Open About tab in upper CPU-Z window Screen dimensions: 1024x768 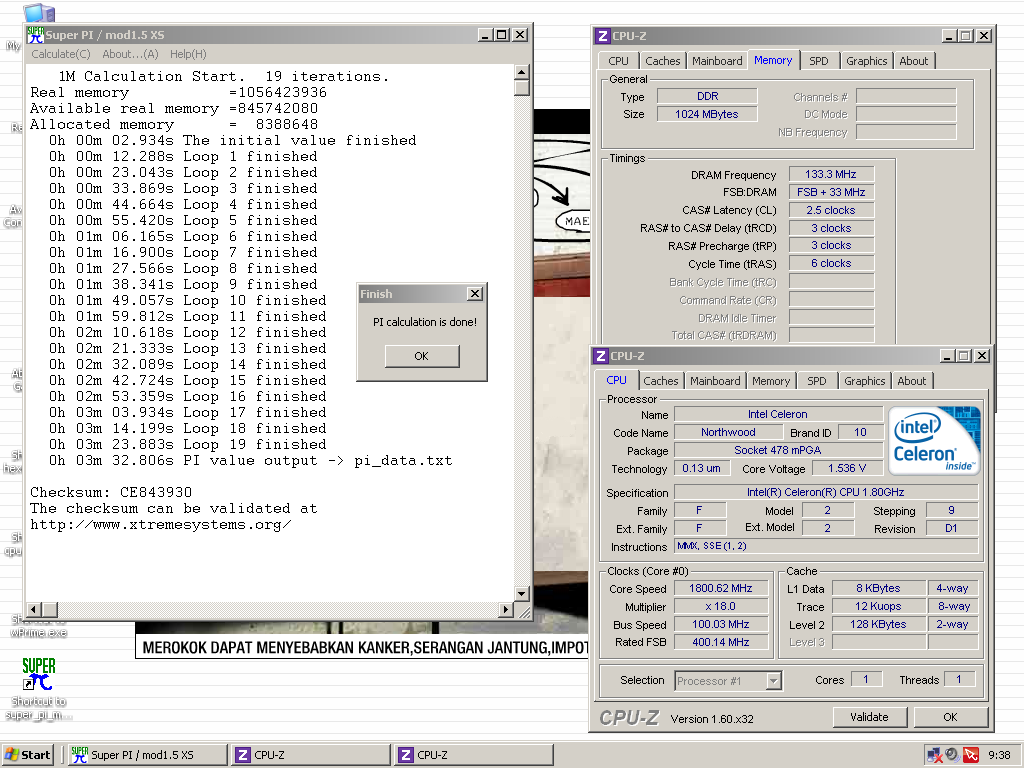tap(913, 61)
